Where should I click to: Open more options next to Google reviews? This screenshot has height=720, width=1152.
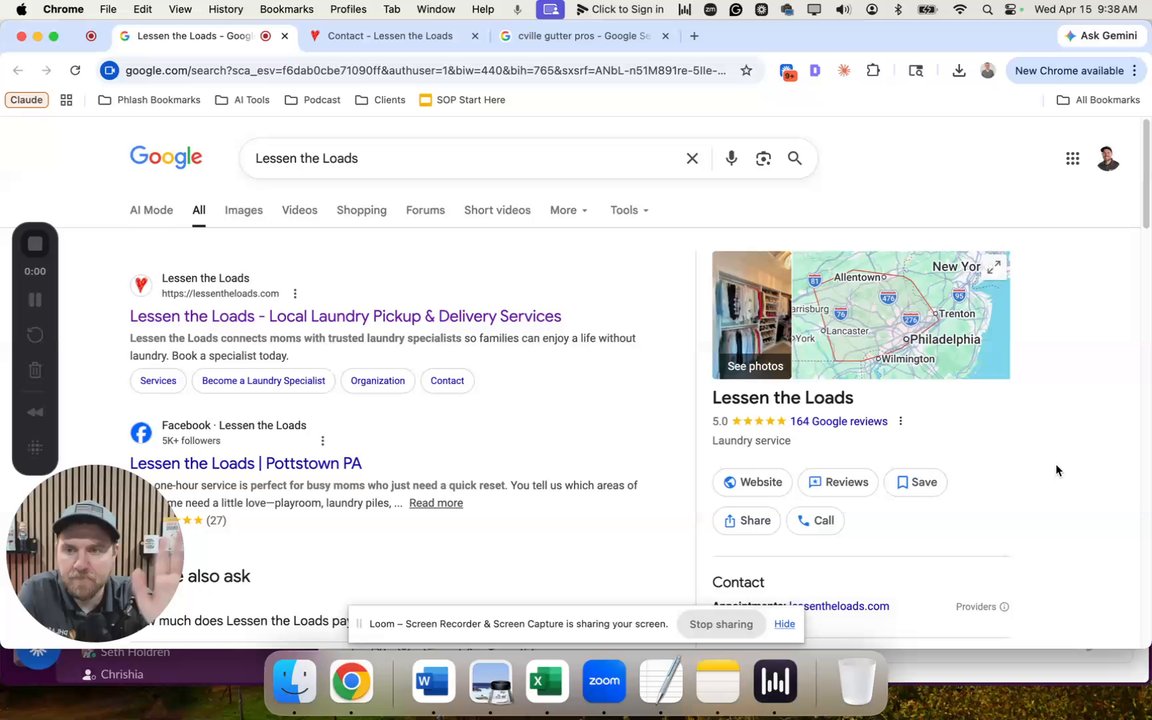901,422
